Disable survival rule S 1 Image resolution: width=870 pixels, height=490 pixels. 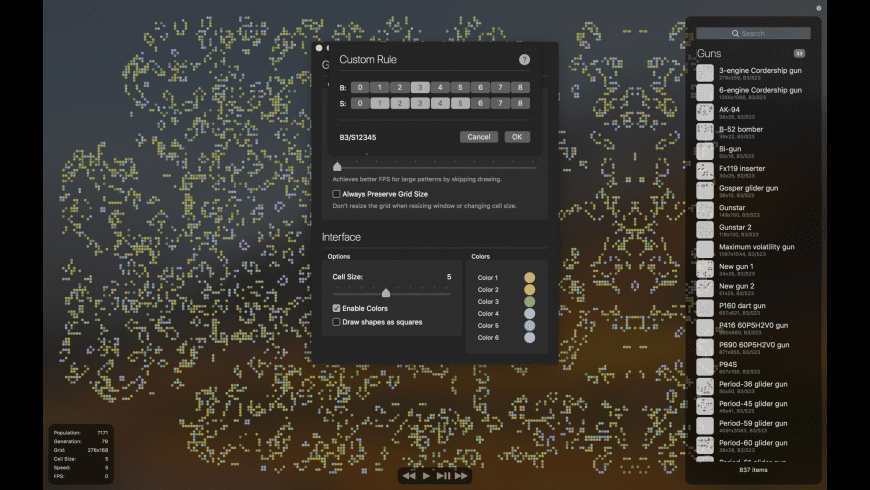380,103
